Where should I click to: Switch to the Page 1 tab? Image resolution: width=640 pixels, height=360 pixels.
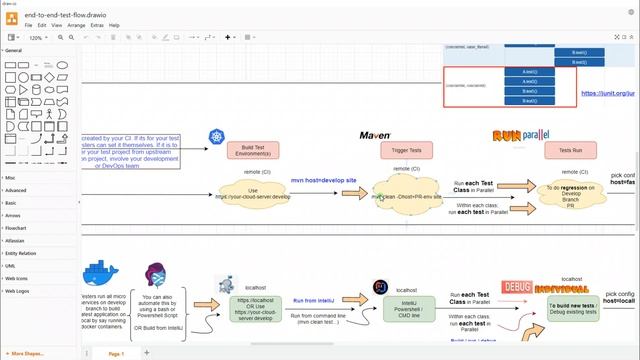[116, 354]
